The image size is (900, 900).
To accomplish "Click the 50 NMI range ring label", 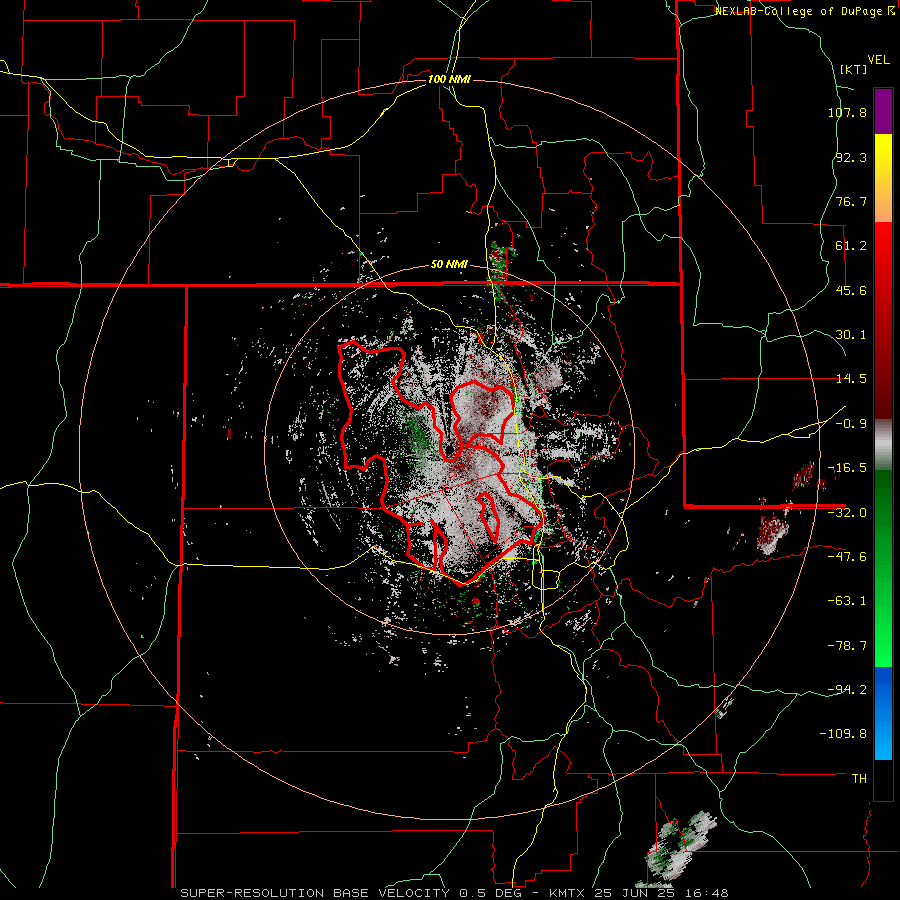I will click(x=449, y=265).
